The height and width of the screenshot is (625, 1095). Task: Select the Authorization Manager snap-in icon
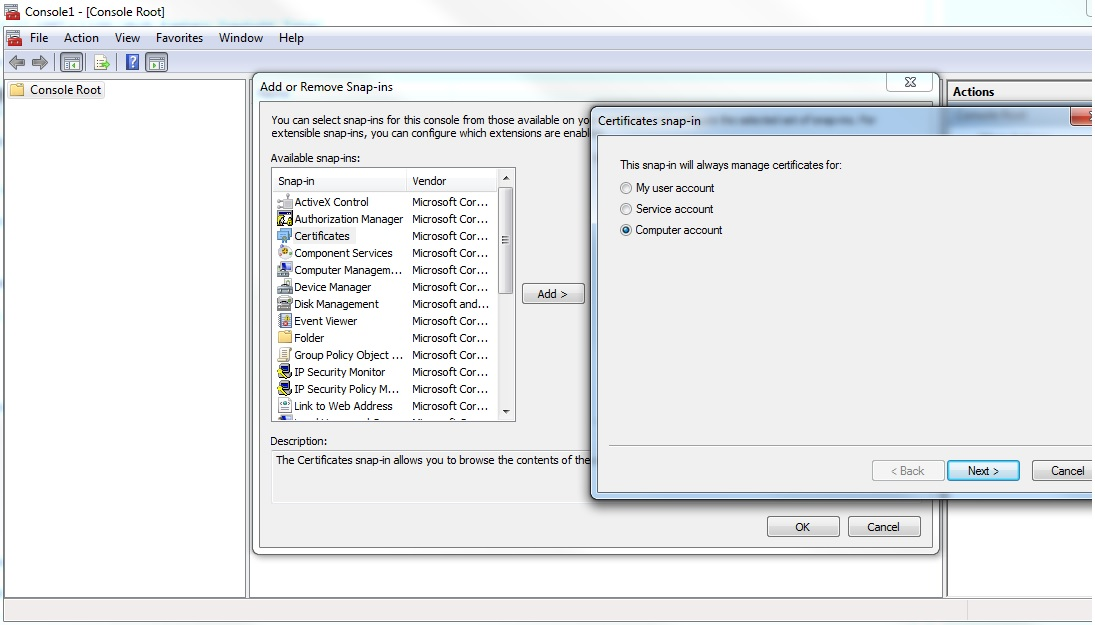pos(284,219)
